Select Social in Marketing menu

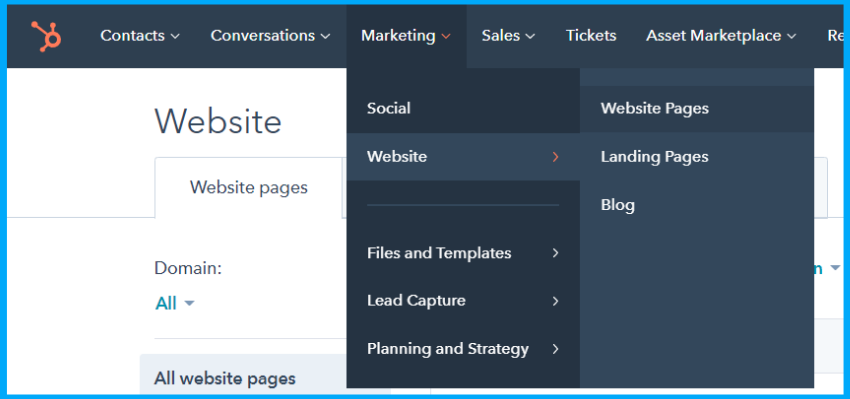463,108
